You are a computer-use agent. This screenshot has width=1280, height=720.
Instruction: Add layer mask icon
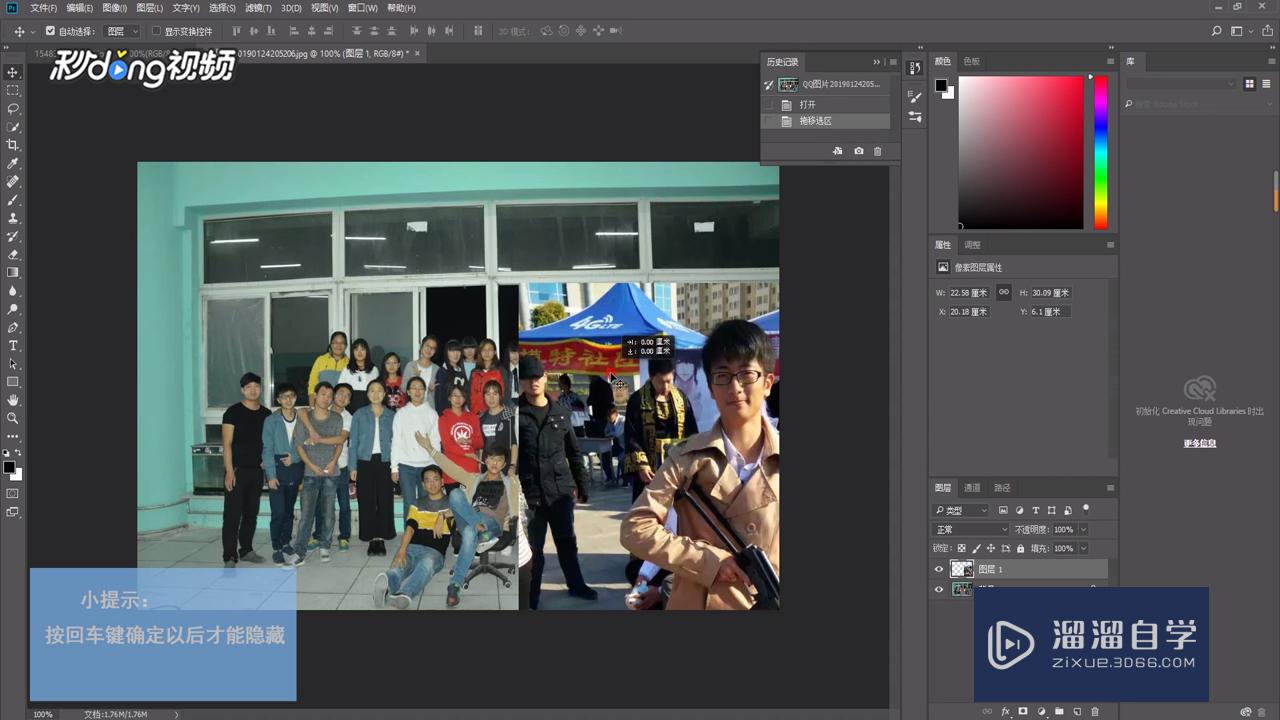pyautogui.click(x=1023, y=711)
